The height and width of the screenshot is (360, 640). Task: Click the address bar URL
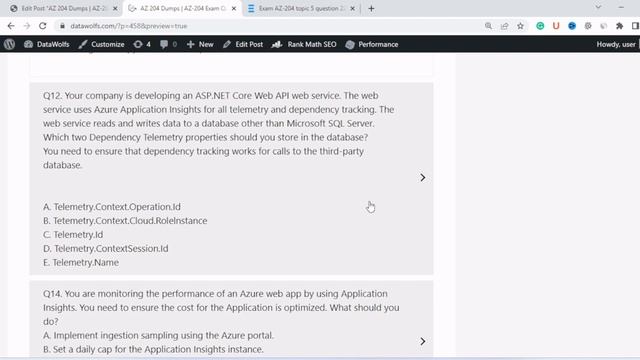pos(129,26)
